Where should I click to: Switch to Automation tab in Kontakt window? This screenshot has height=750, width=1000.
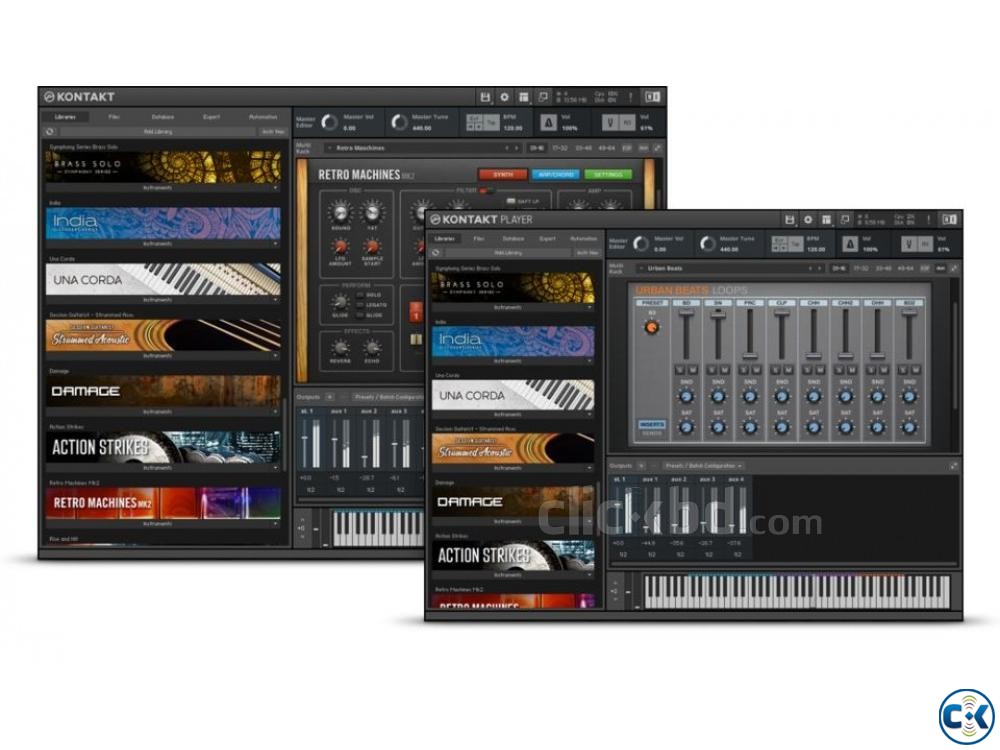click(x=263, y=117)
